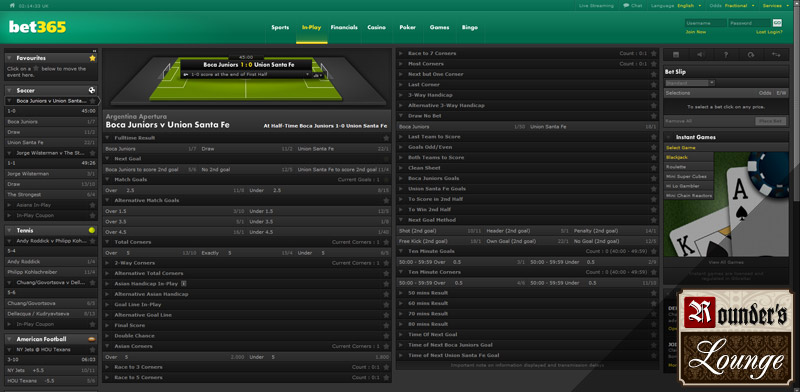Screen dimensions: 800x392
Task: Expand the Final Score market
Action: (130, 325)
